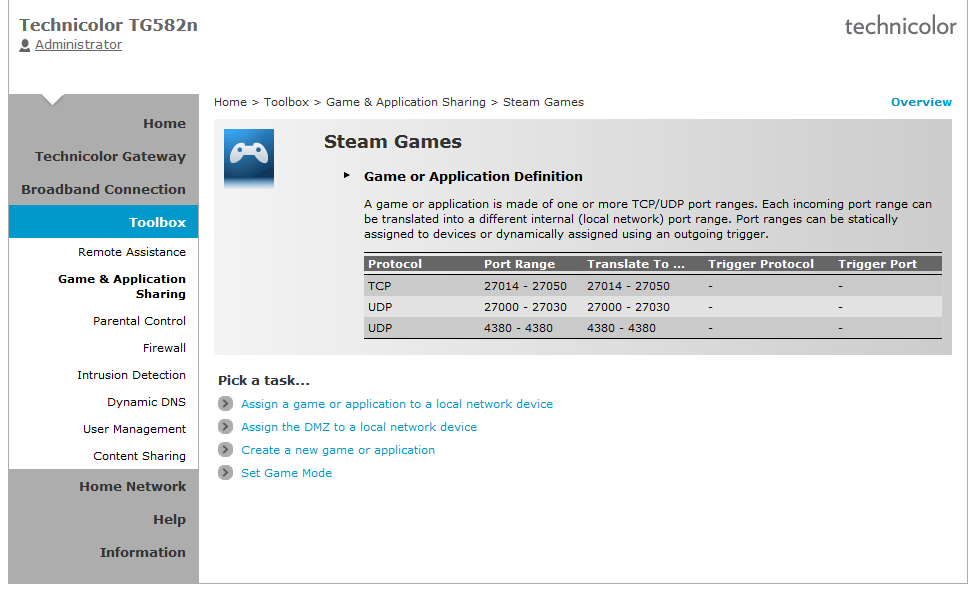The width and height of the screenshot is (974, 590).
Task: Go to Game & Application Sharing breadcrumb
Action: 406,102
